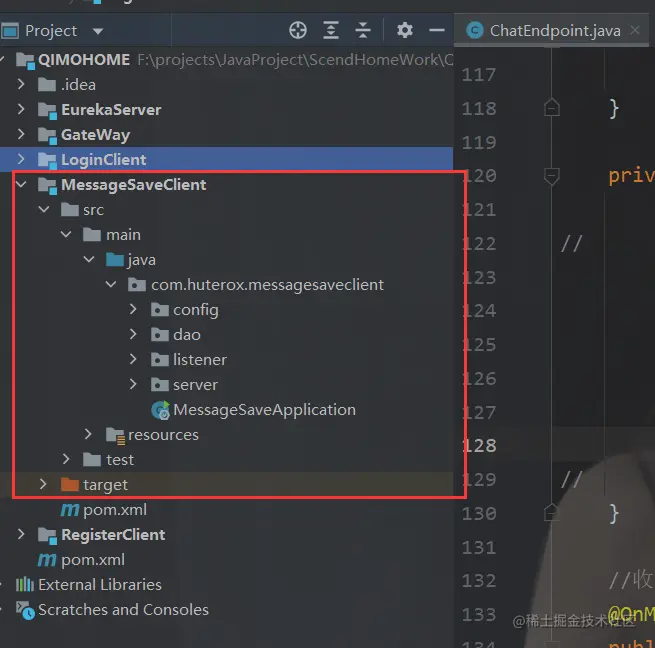Select the com.huterox.messagesaveclient package label
The height and width of the screenshot is (648, 655).
(x=267, y=285)
